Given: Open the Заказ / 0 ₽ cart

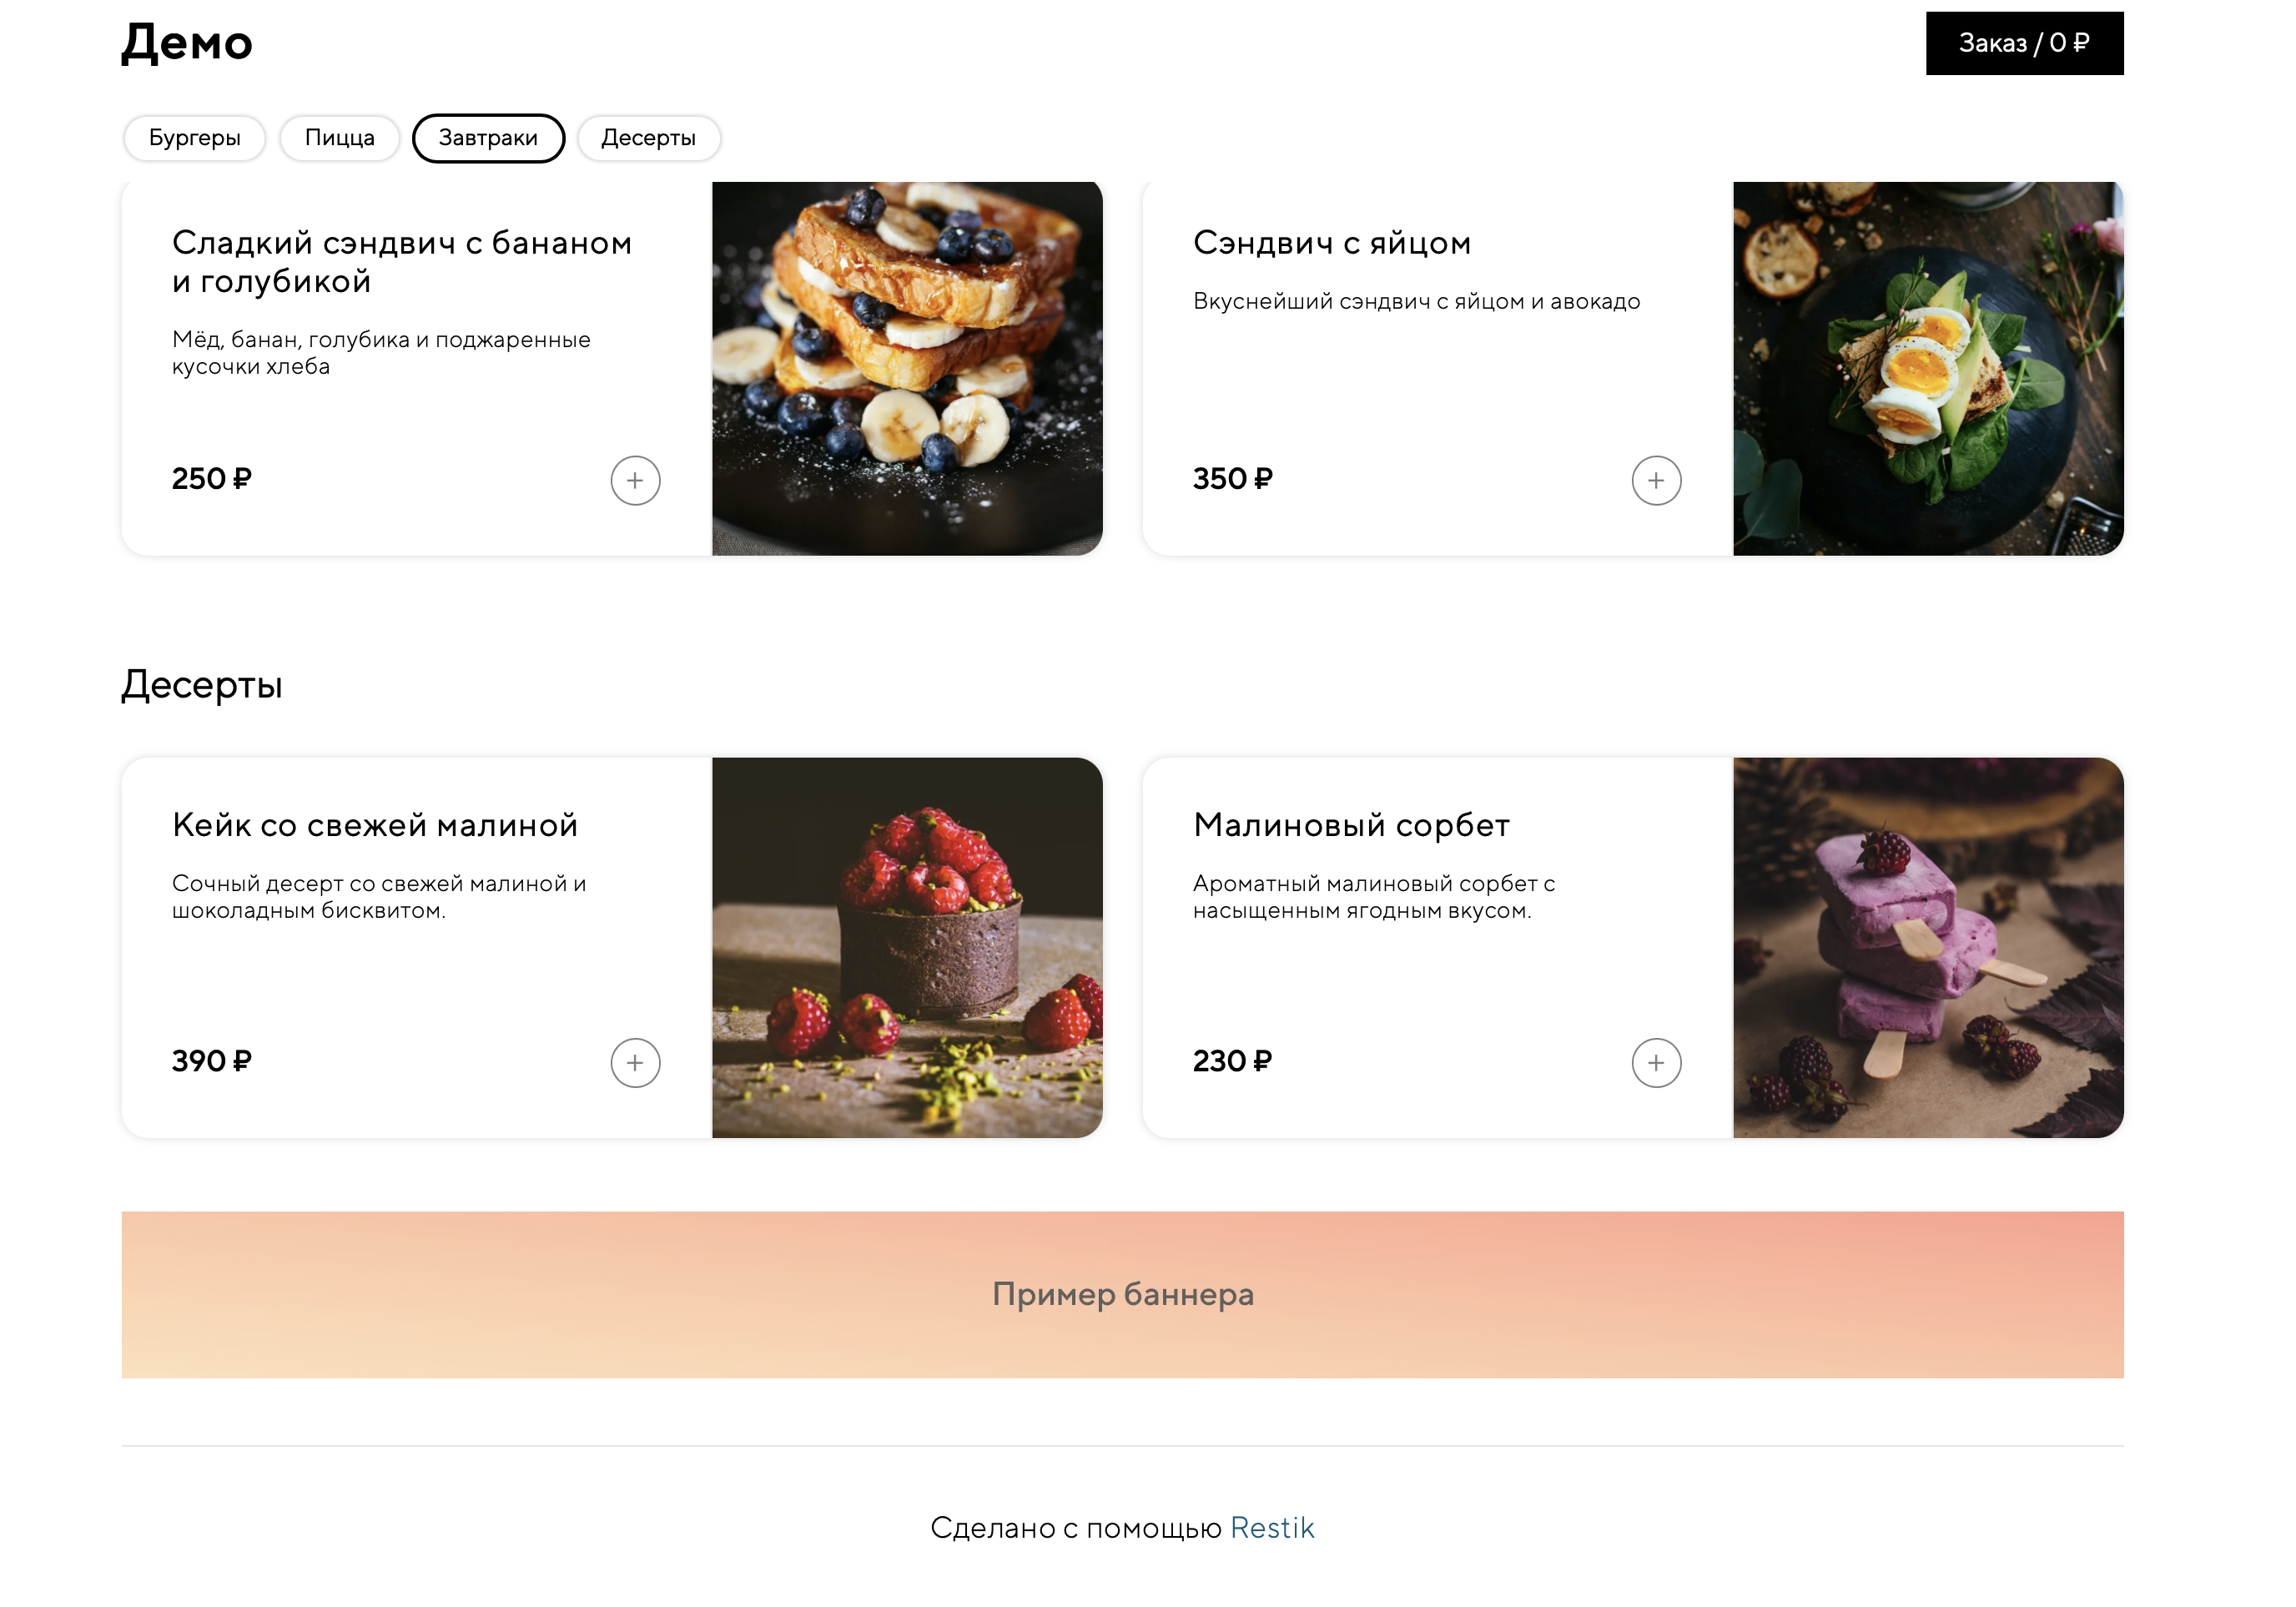Looking at the screenshot, I should tap(2024, 43).
